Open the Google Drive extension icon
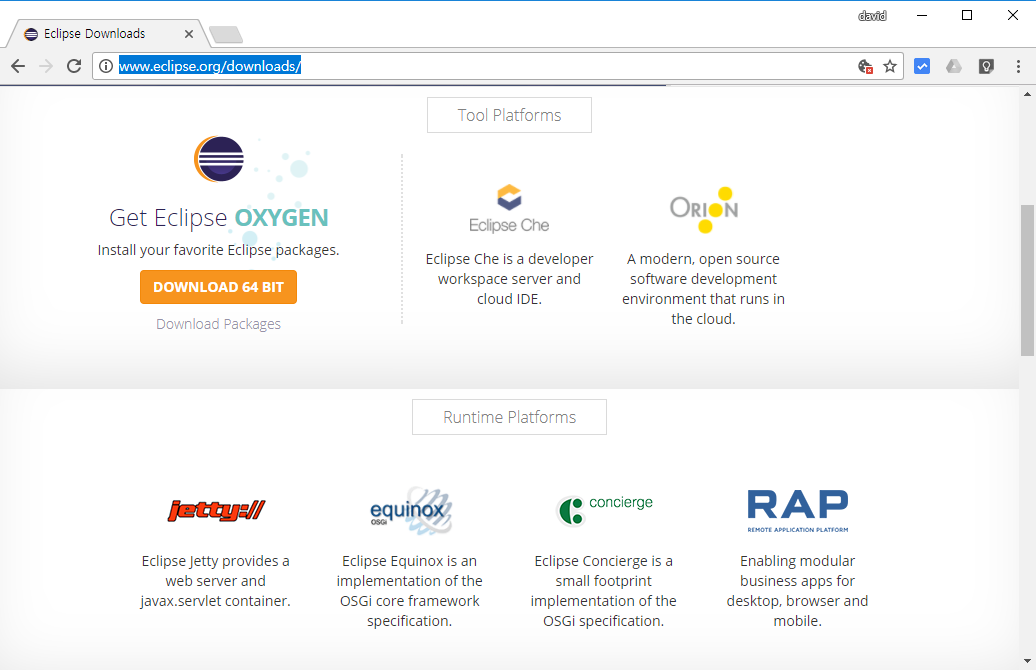1036x670 pixels. point(953,66)
